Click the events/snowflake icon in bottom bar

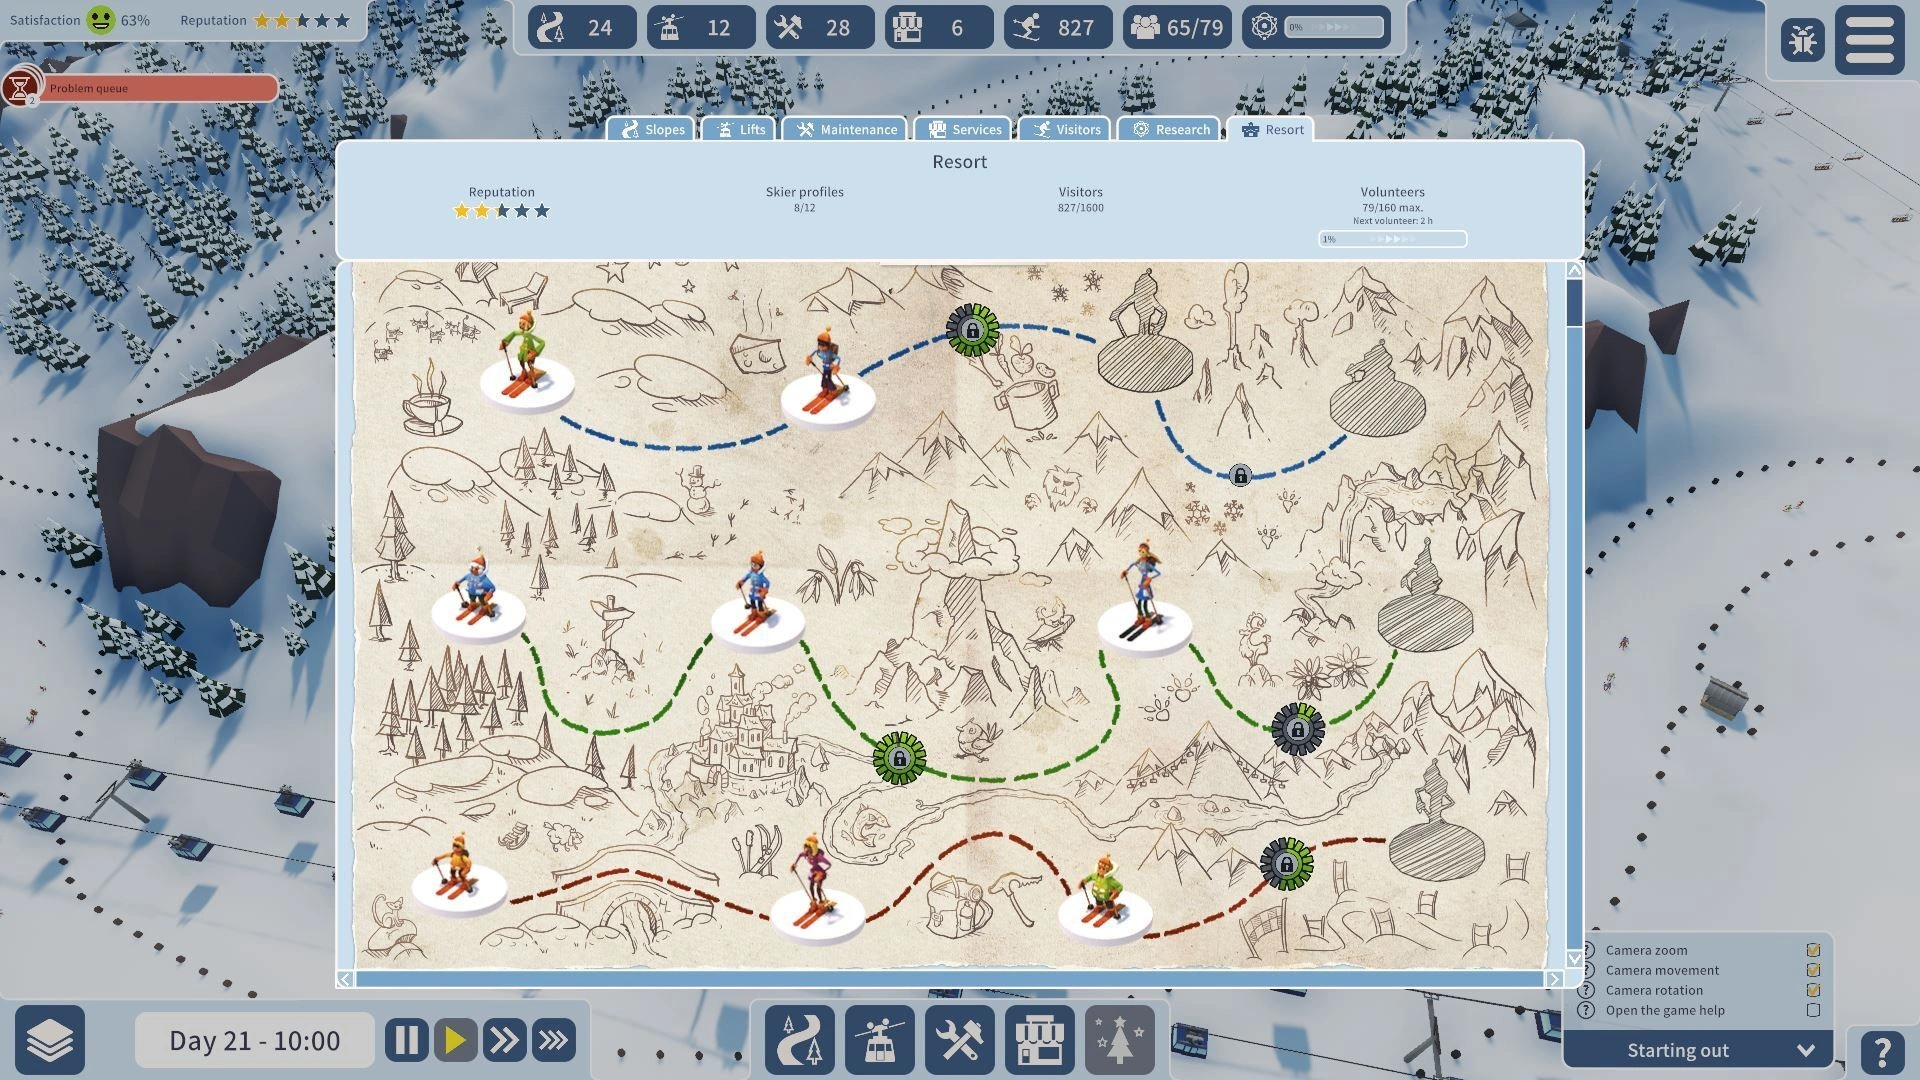[x=1122, y=1039]
